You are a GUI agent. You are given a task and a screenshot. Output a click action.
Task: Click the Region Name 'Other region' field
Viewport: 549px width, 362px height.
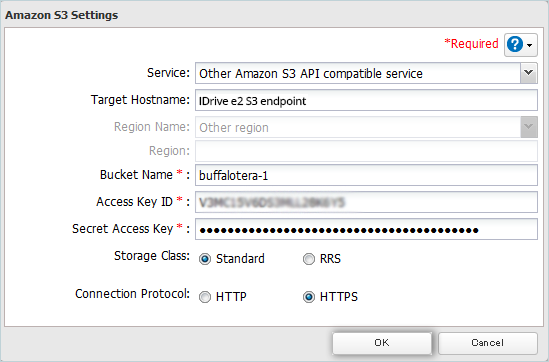(x=358, y=127)
